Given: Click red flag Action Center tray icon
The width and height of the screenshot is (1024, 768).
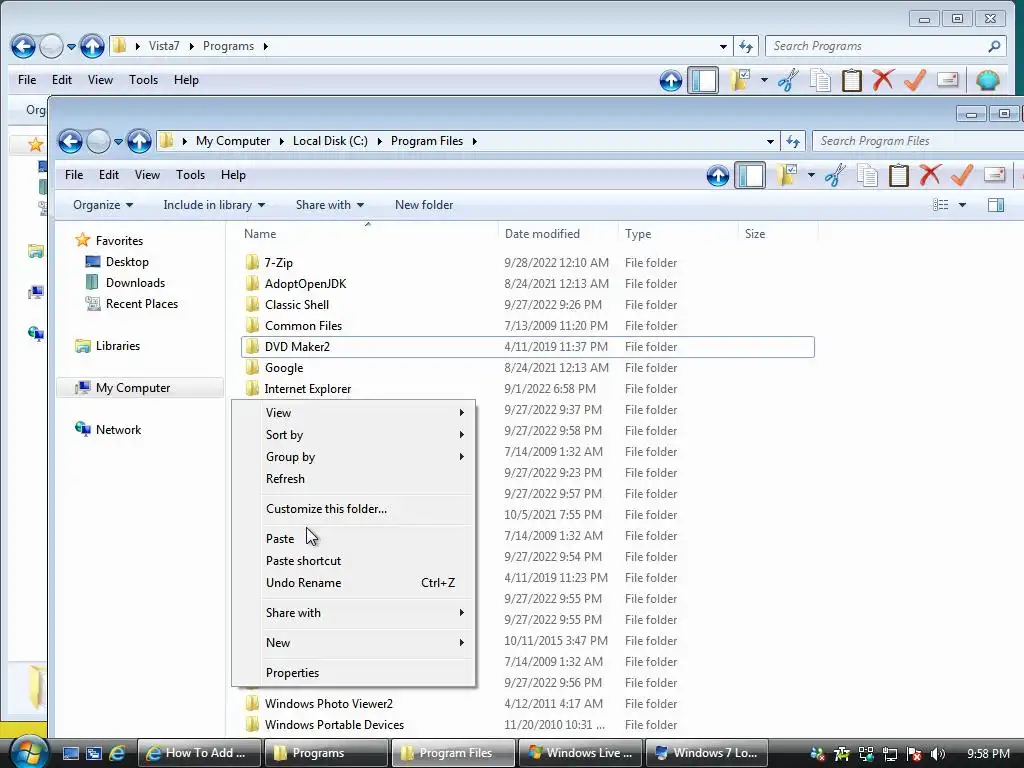Looking at the screenshot, I should (914, 754).
